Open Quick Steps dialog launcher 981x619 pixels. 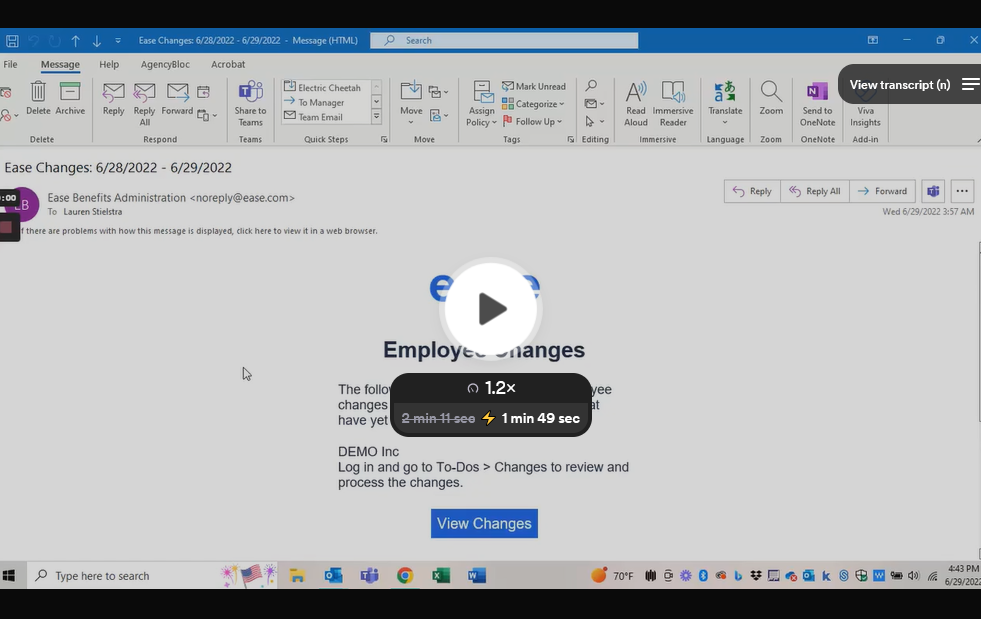tap(384, 140)
